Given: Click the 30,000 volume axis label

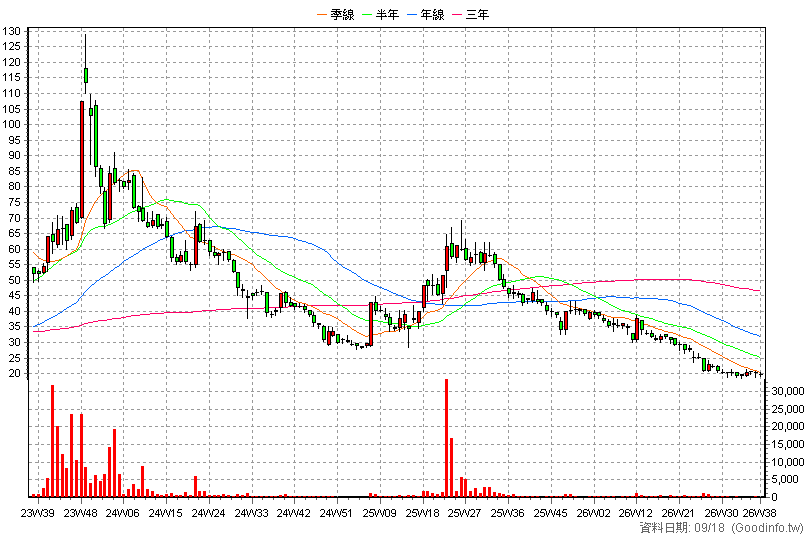Looking at the screenshot, I should (x=787, y=392).
